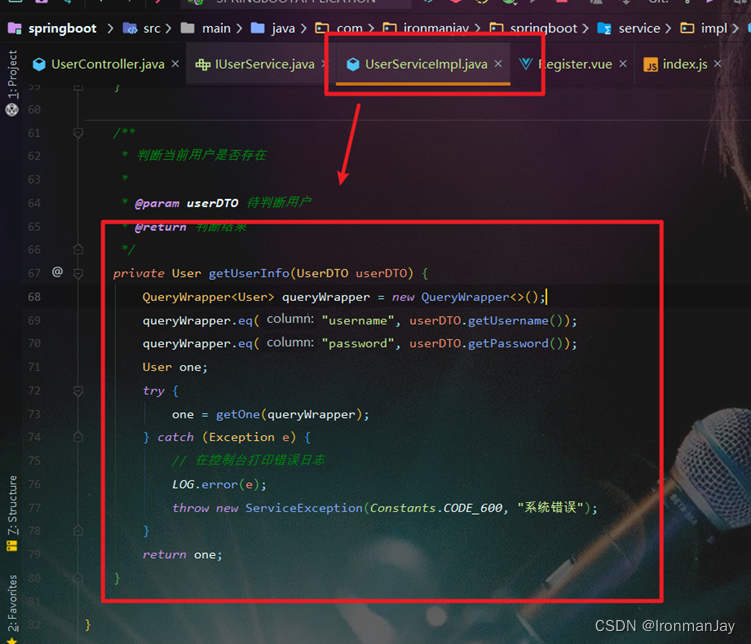
Task: Click the src source folder icon
Action: pyautogui.click(x=130, y=29)
